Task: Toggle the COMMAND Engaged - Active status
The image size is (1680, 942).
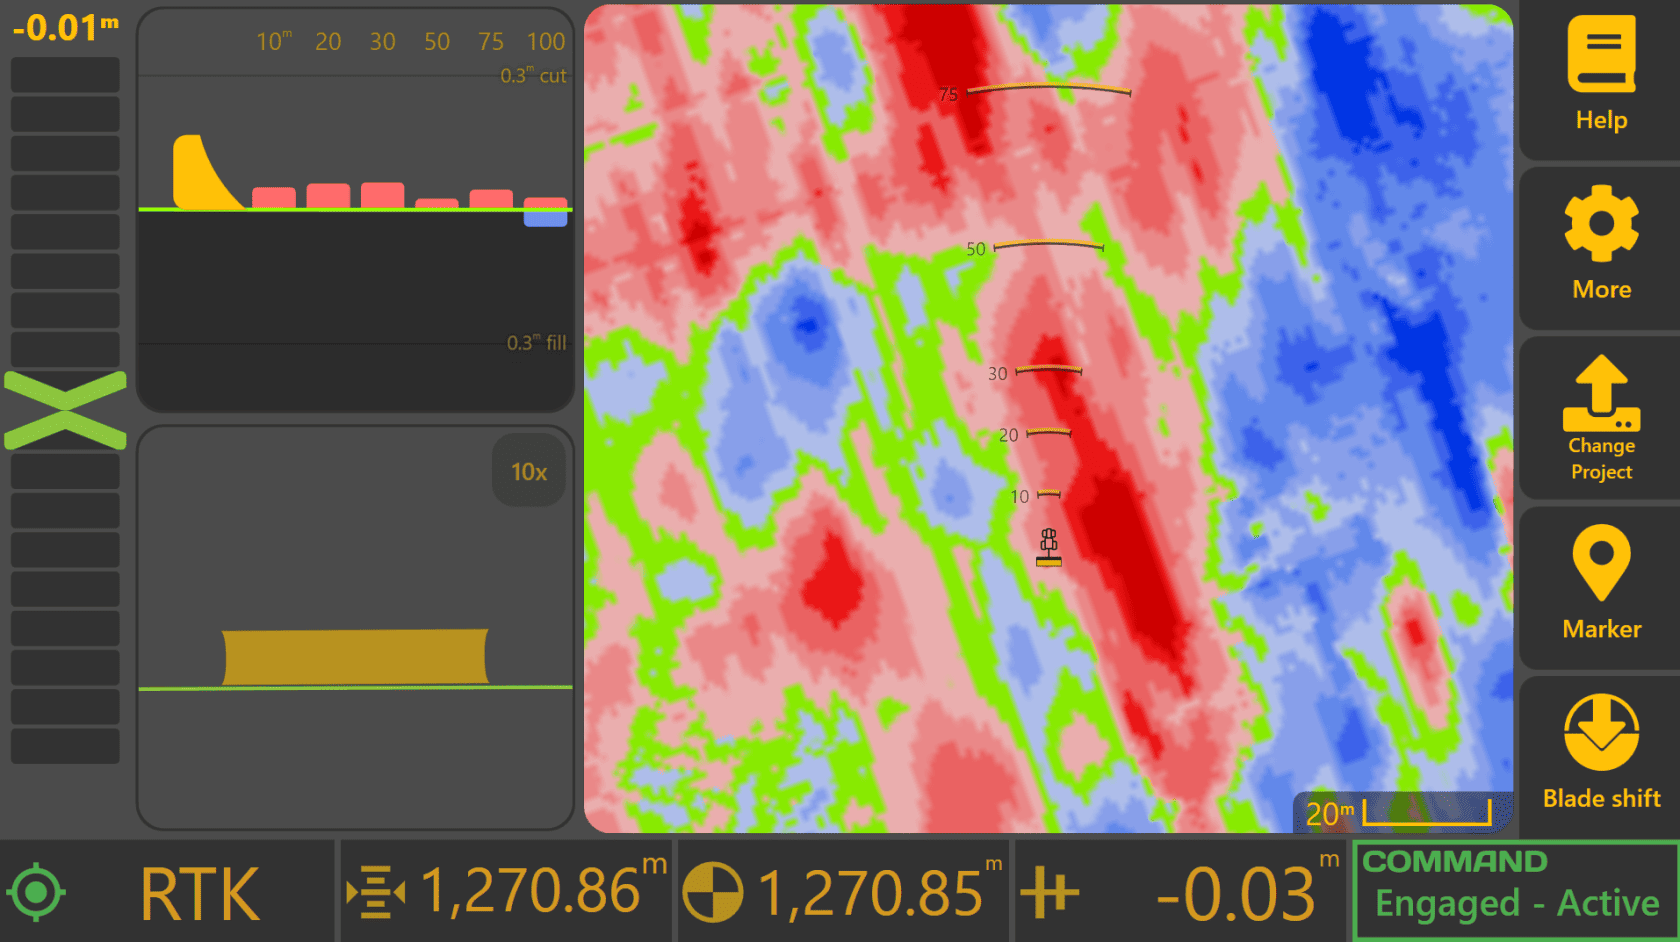Action: [1515, 890]
